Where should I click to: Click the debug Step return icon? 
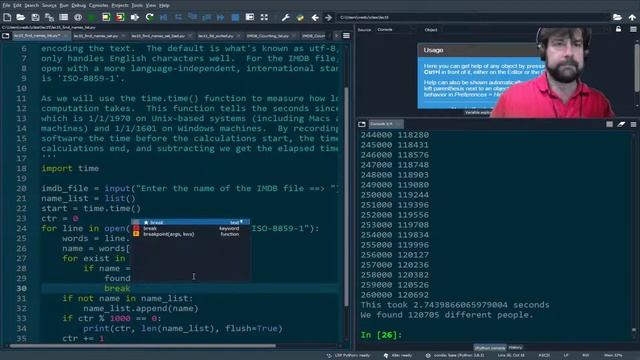[207, 17]
